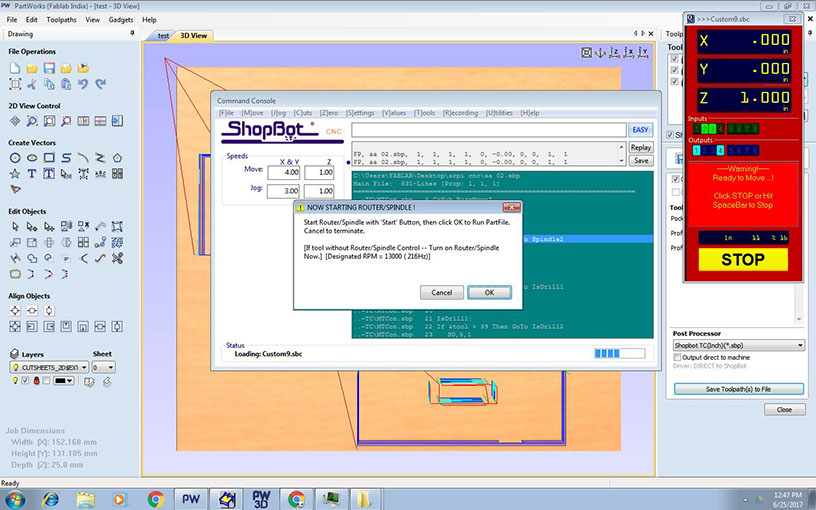
Task: View 3D model along the Y axis
Action: pos(644,53)
